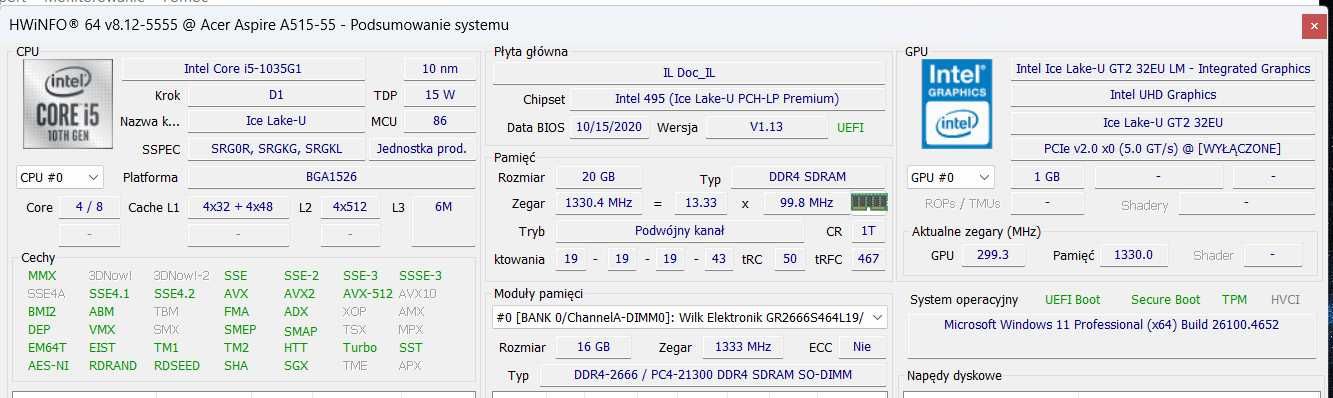This screenshot has height=398, width=1333.
Task: Click the base clock 99.8 MHz
Action: (x=805, y=203)
